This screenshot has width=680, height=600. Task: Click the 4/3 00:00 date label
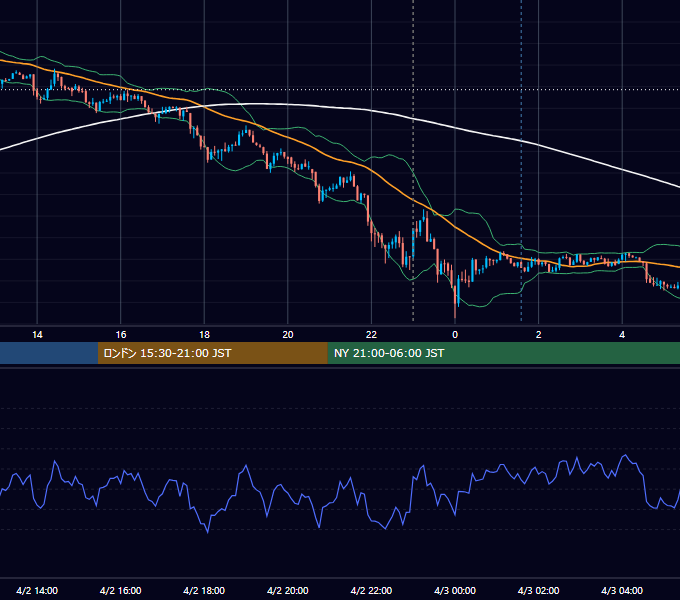coord(455,590)
